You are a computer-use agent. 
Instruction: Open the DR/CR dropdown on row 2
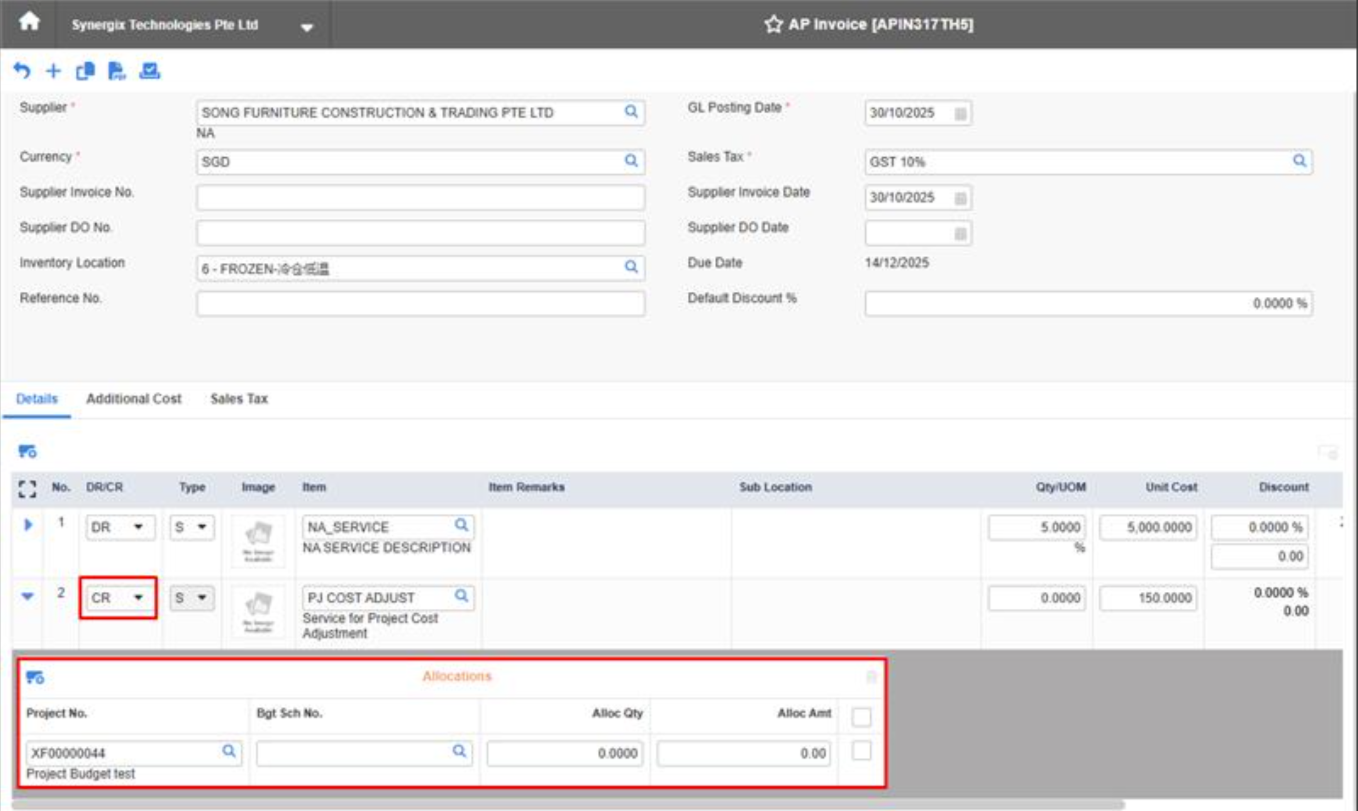pos(120,598)
